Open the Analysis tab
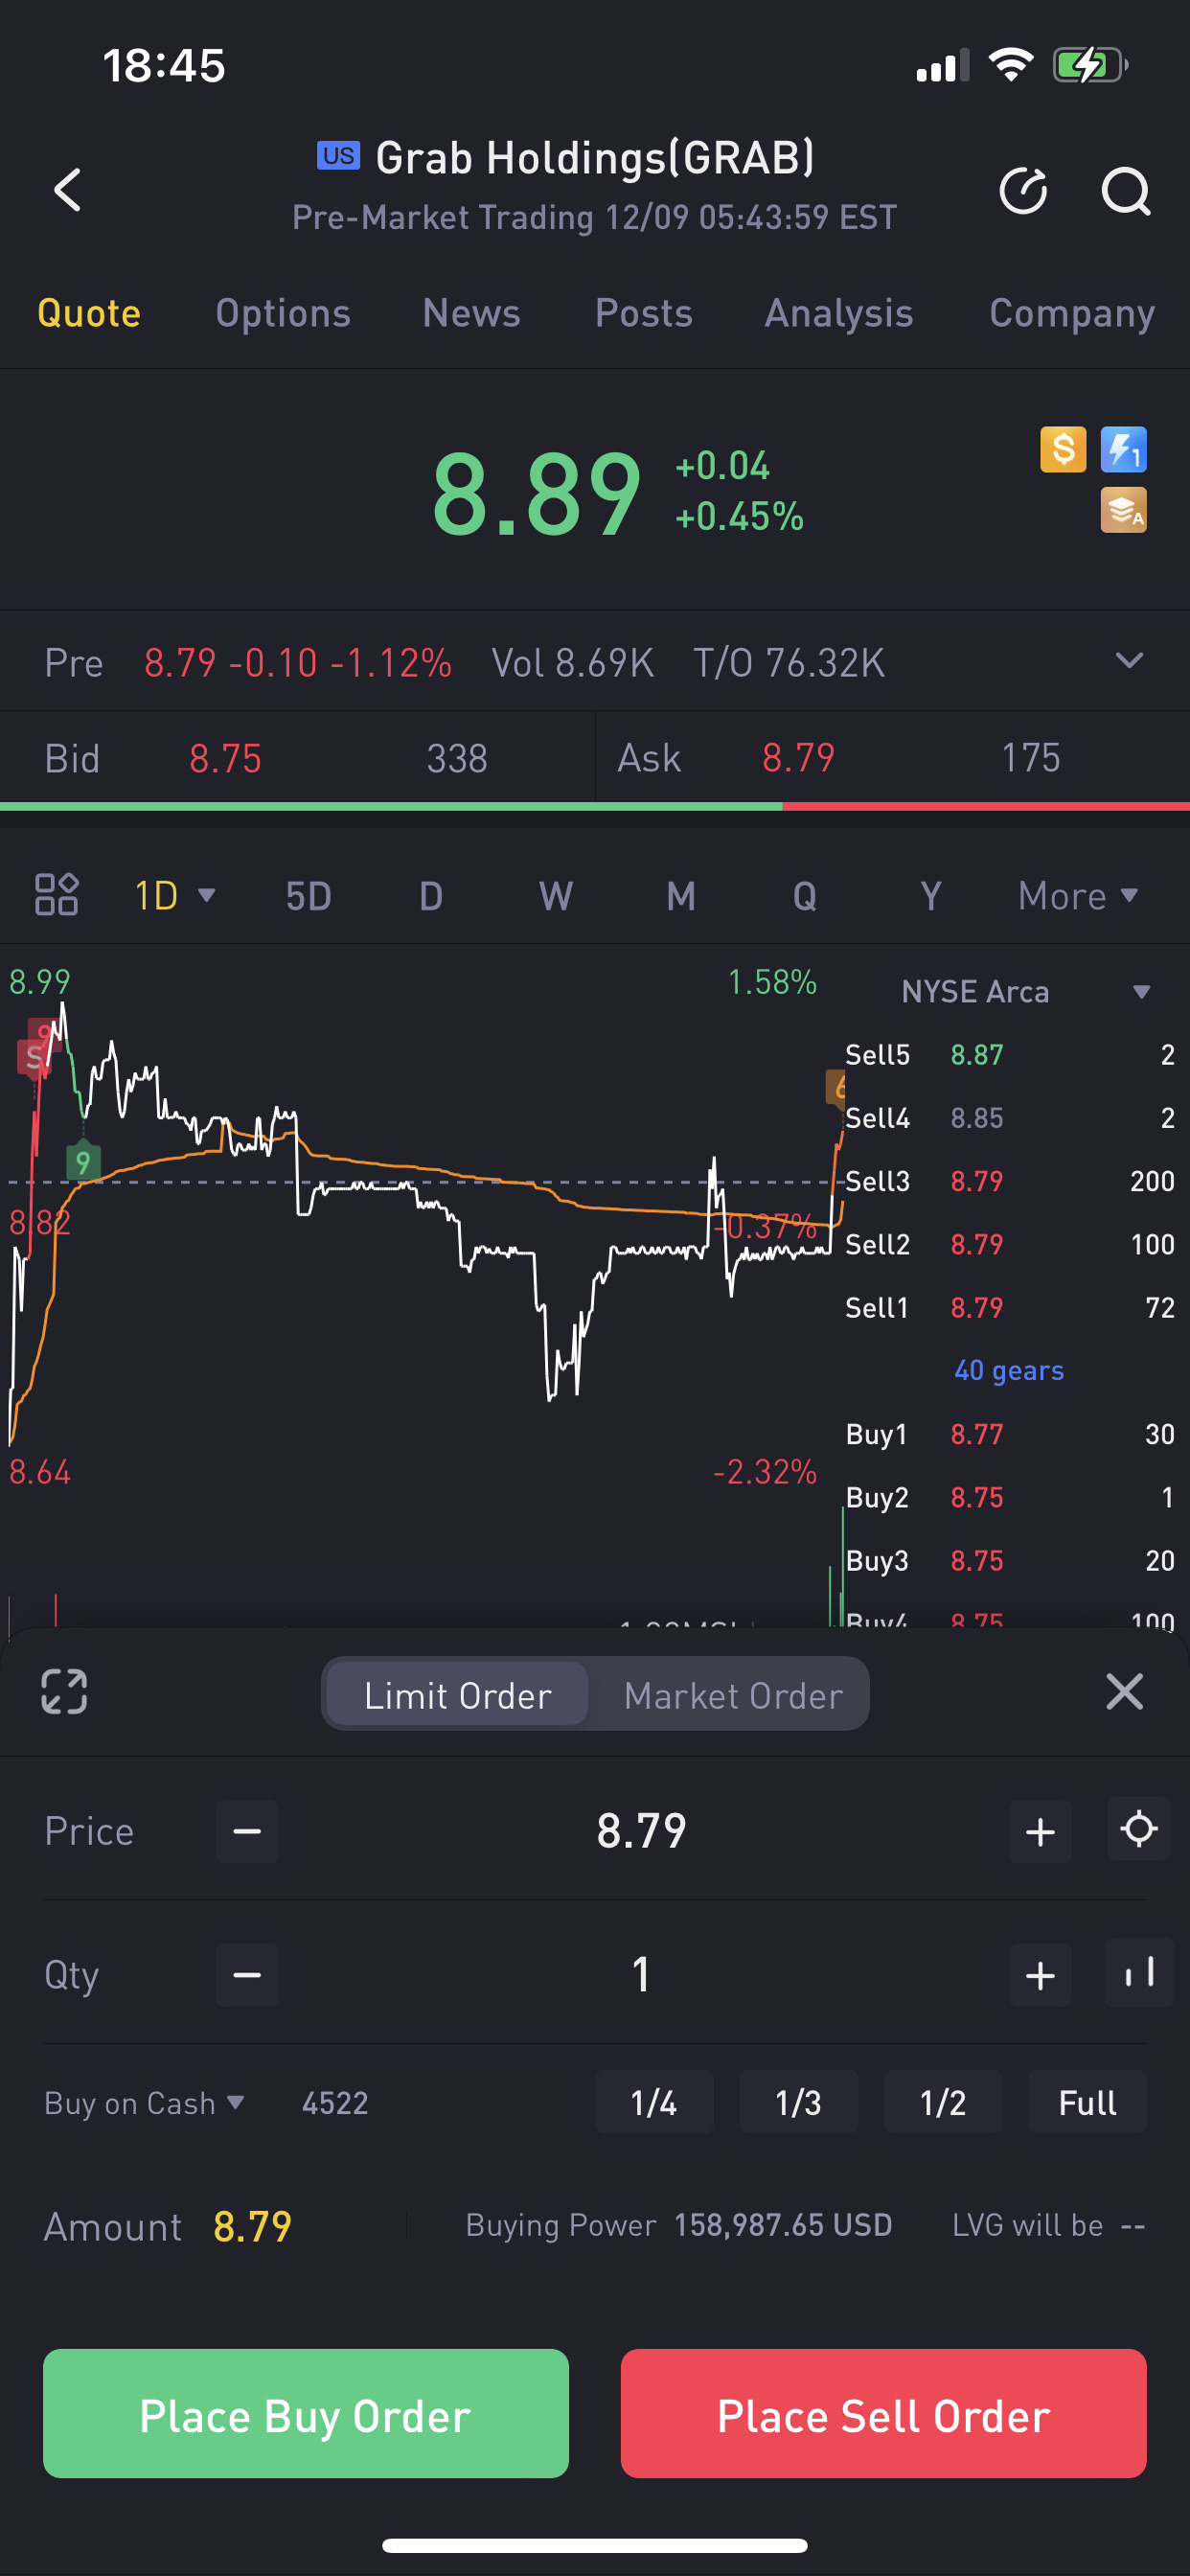The height and width of the screenshot is (2576, 1190). pyautogui.click(x=839, y=313)
